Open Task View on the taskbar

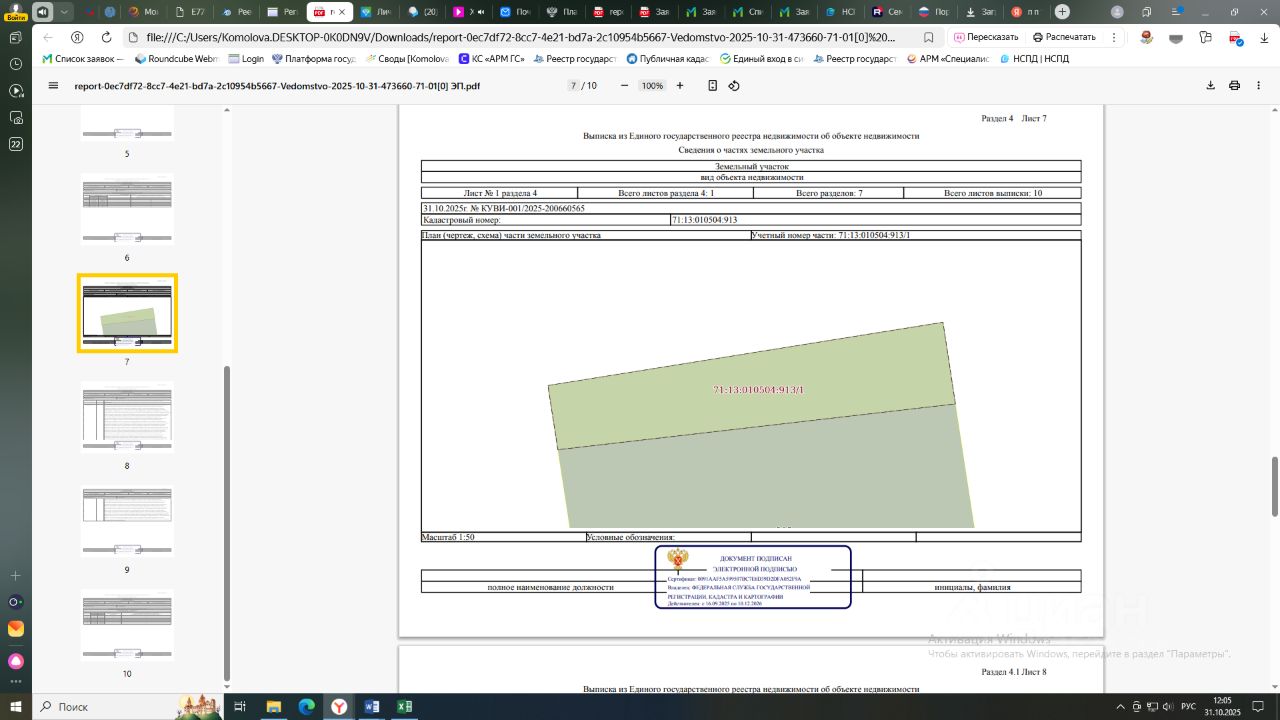pyautogui.click(x=240, y=707)
